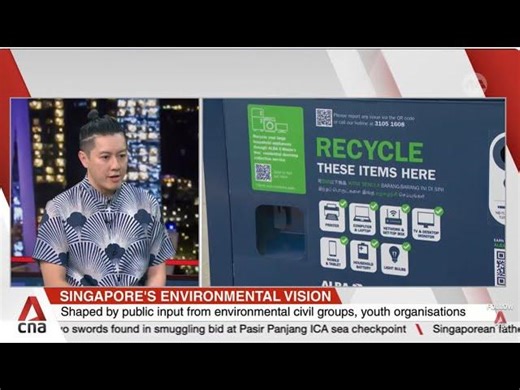
Task: Click the large green 'RECYCLE' text
Action: click(369, 150)
